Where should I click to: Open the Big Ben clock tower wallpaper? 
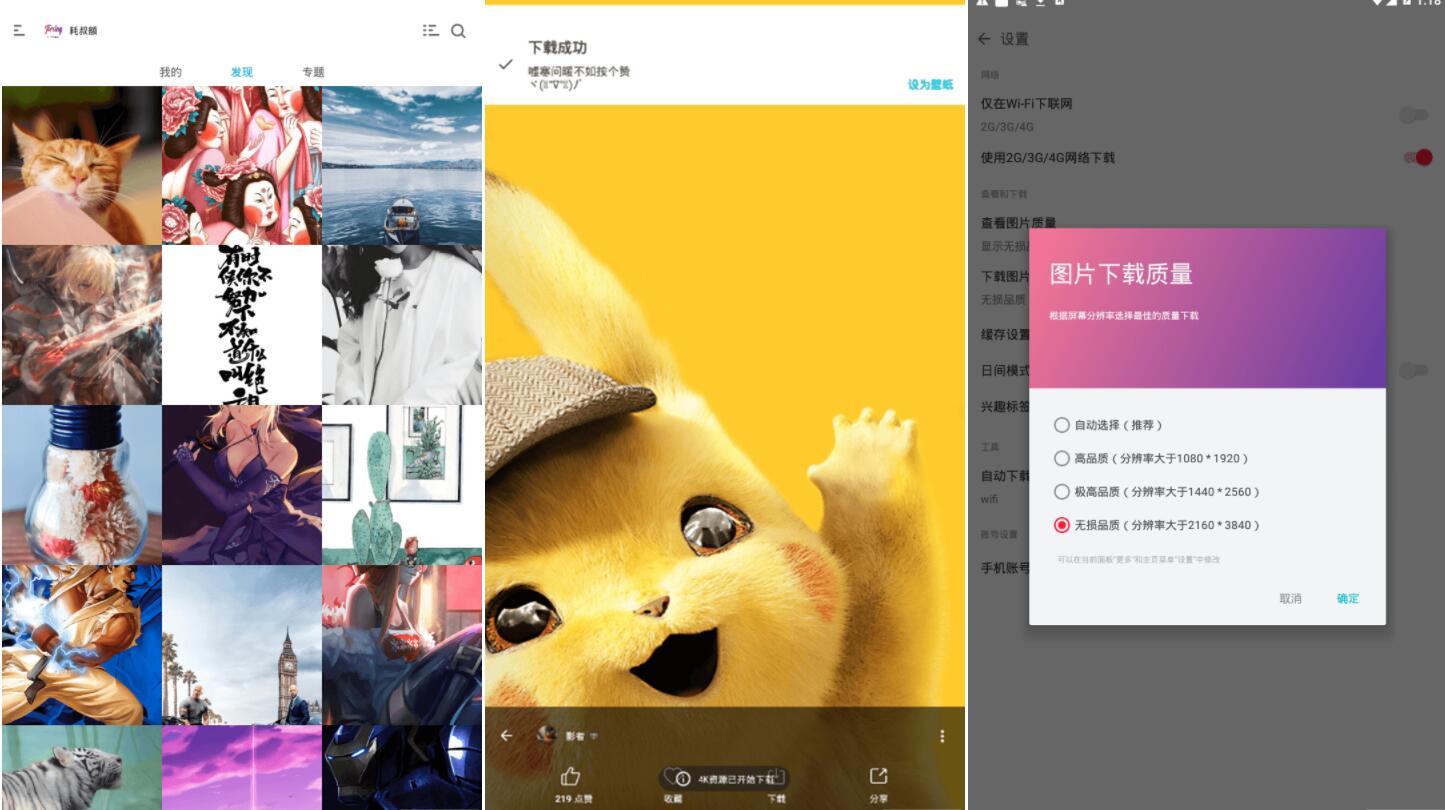pyautogui.click(x=242, y=645)
